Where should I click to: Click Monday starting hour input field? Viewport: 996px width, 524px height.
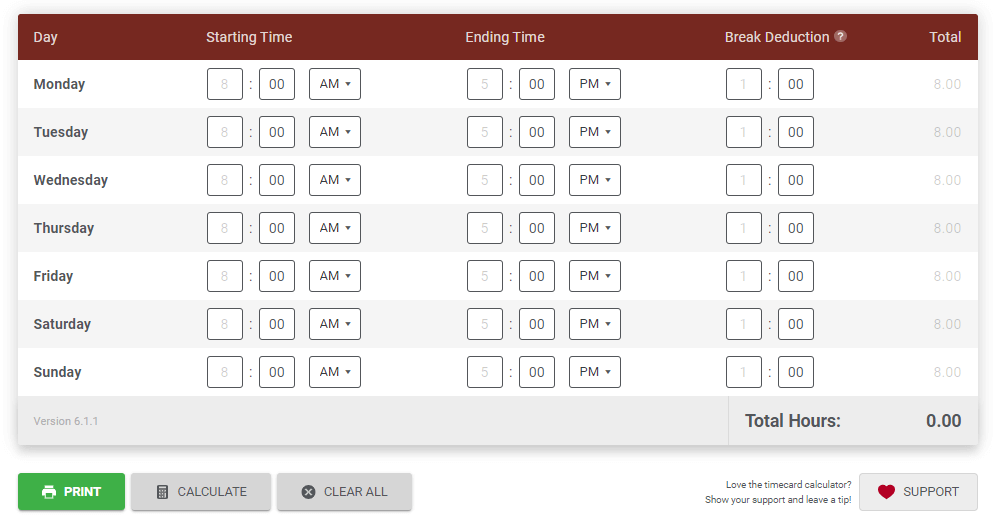point(225,84)
